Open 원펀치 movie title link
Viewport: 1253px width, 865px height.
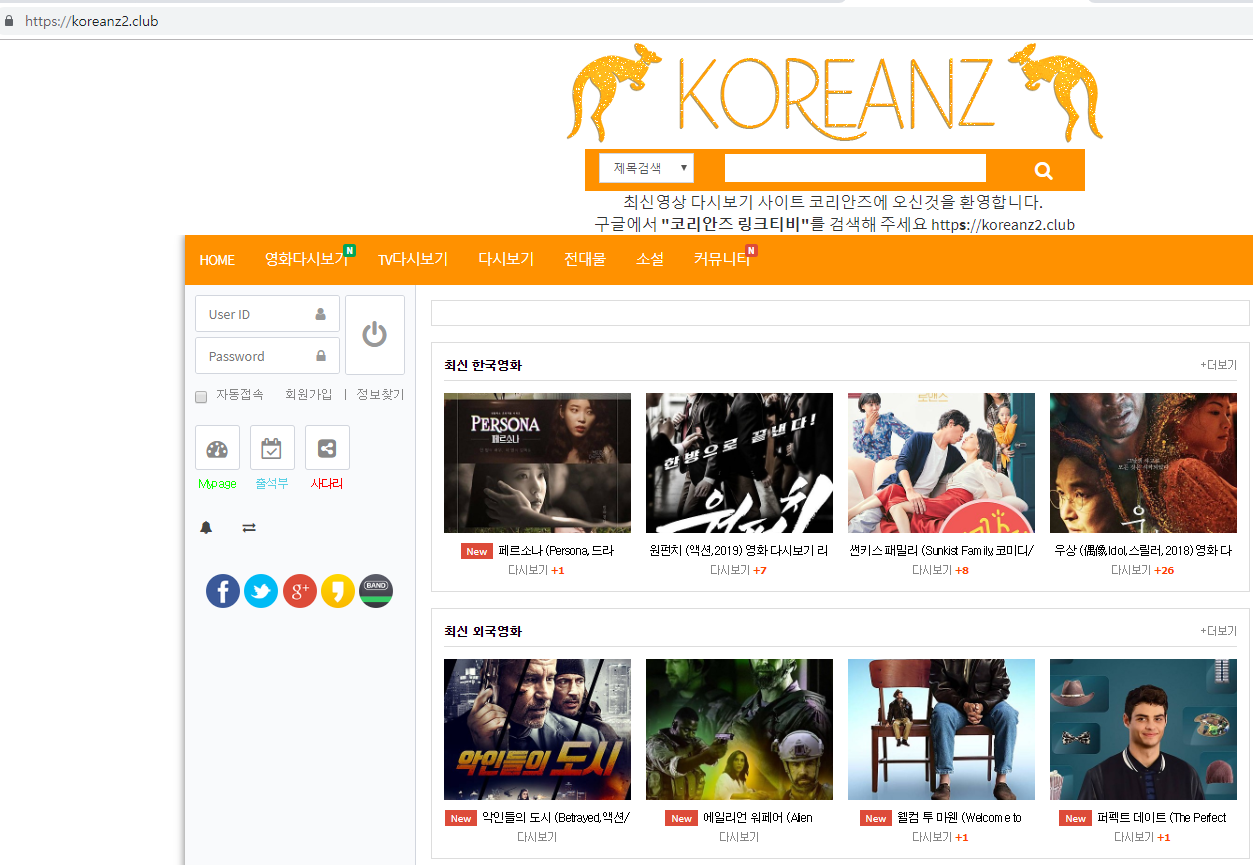tap(739, 551)
